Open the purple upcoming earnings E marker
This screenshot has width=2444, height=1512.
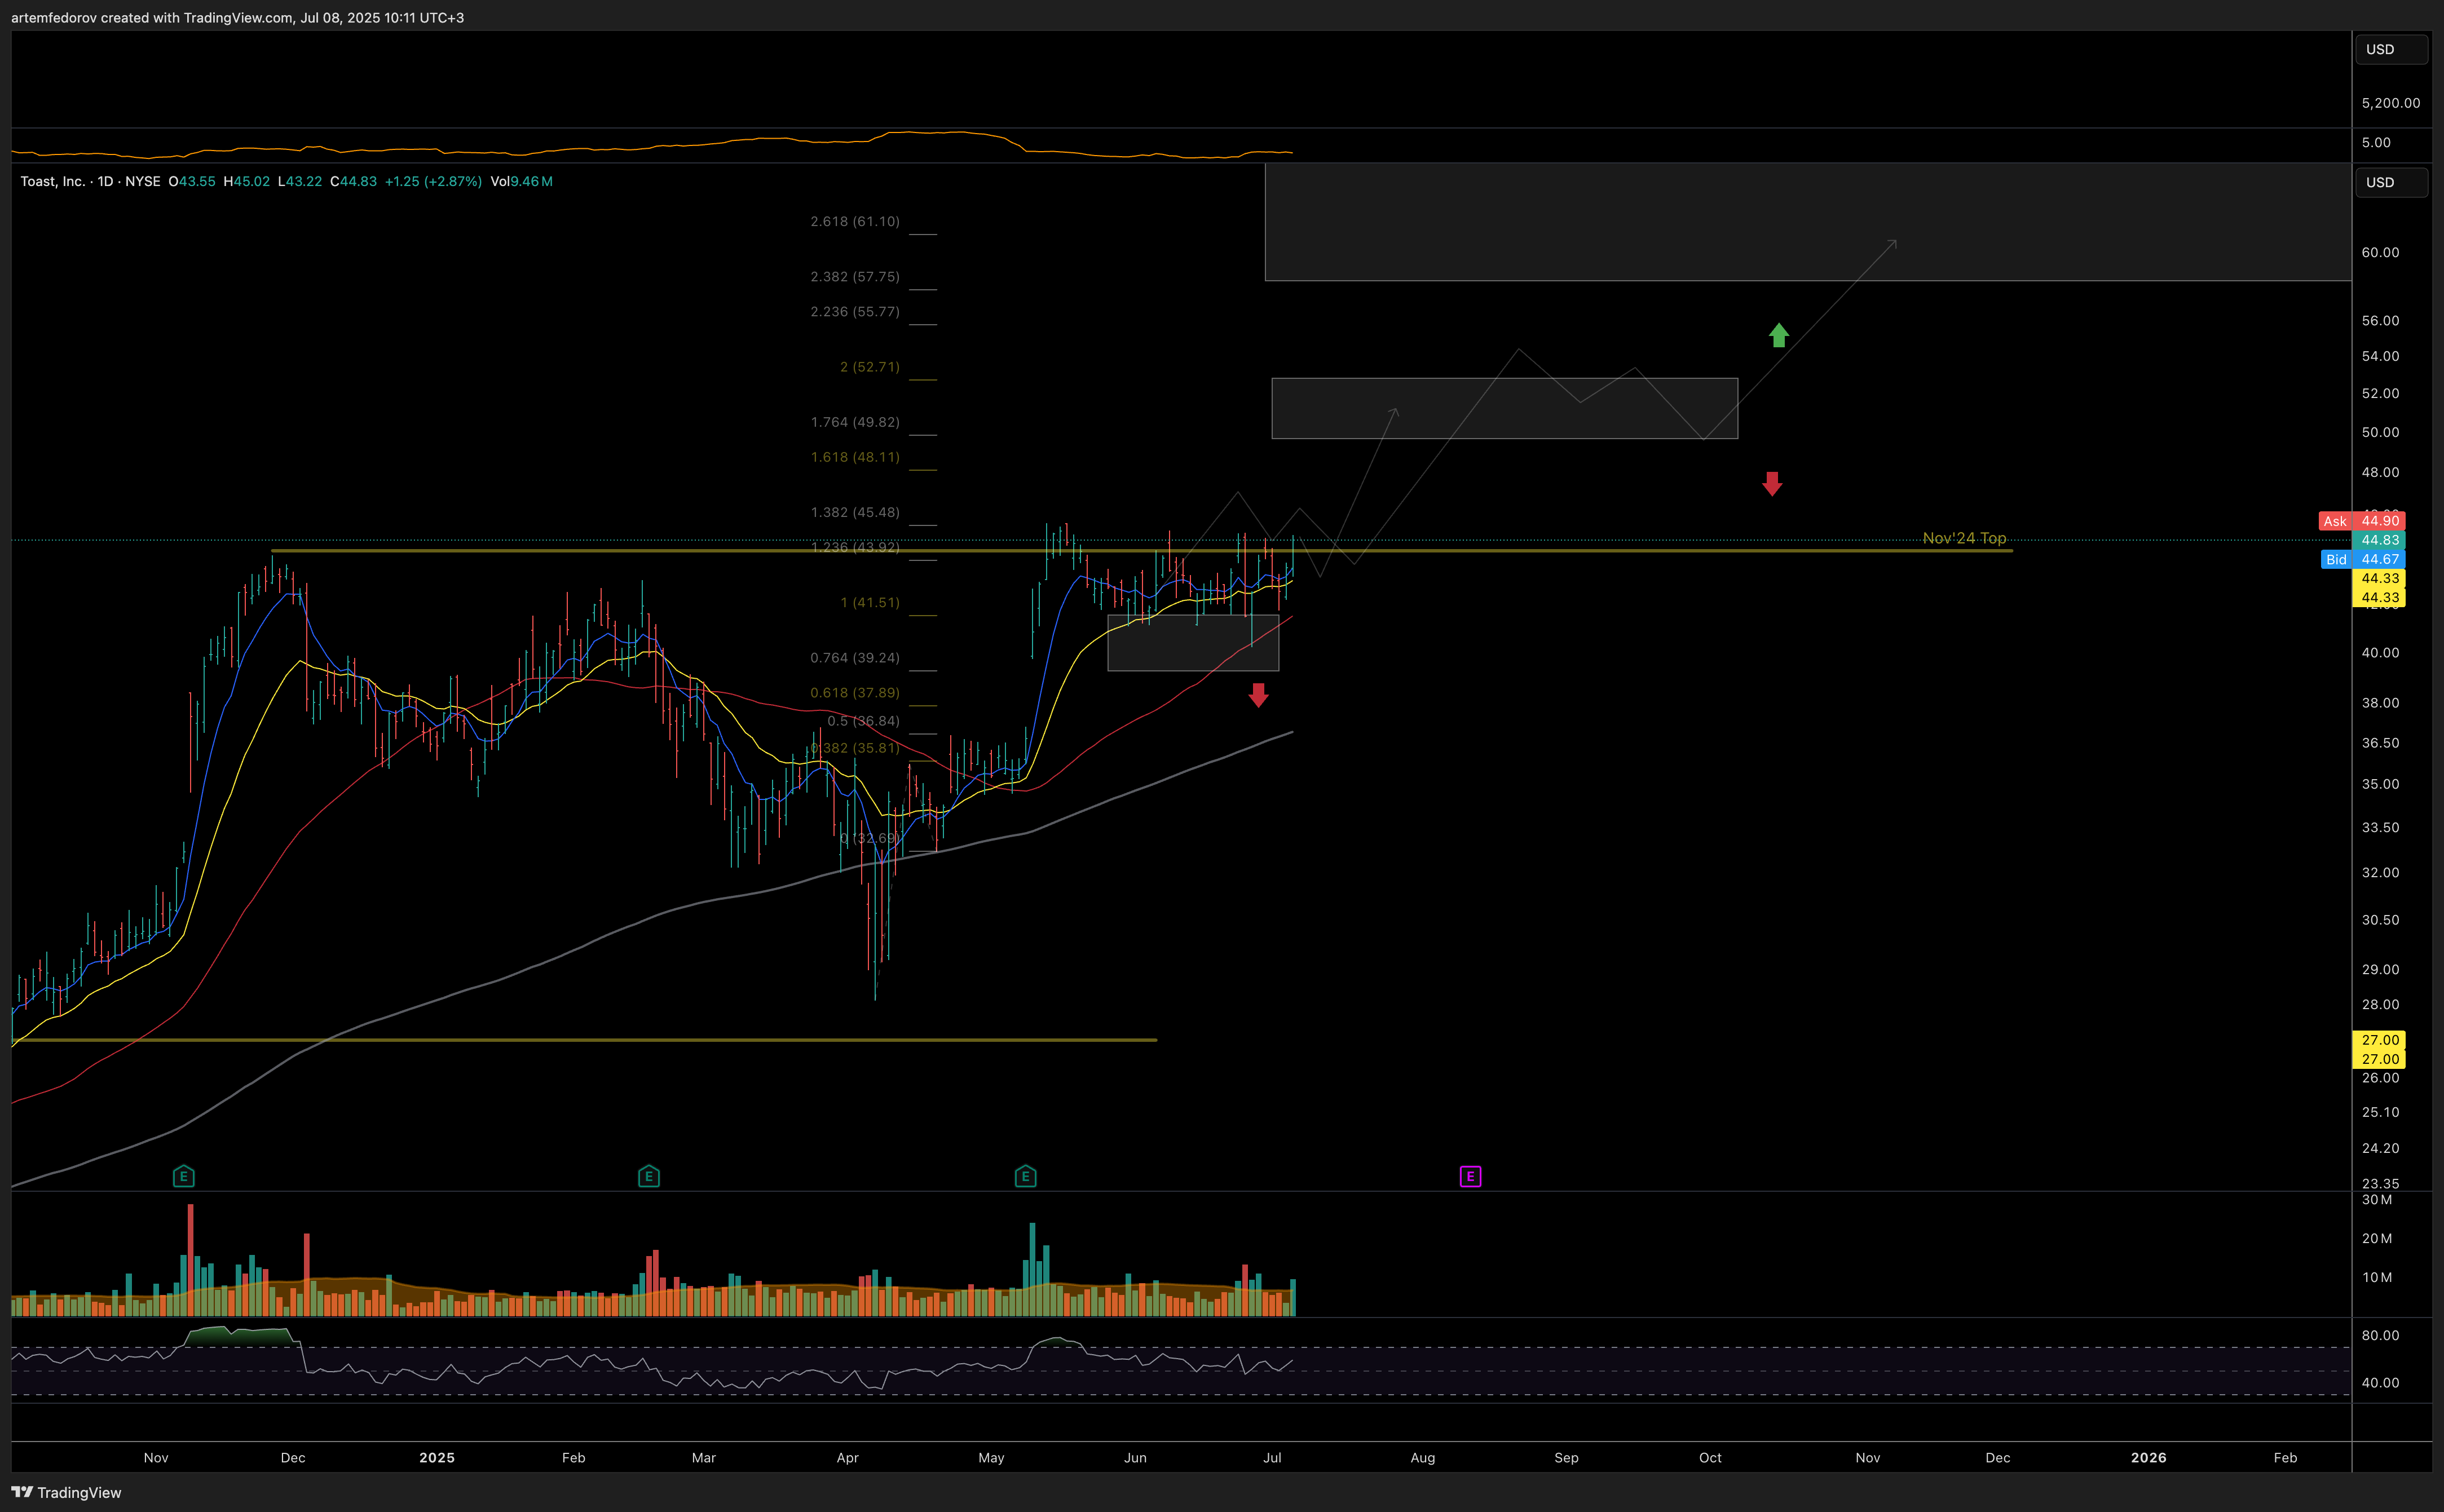[x=1470, y=1176]
